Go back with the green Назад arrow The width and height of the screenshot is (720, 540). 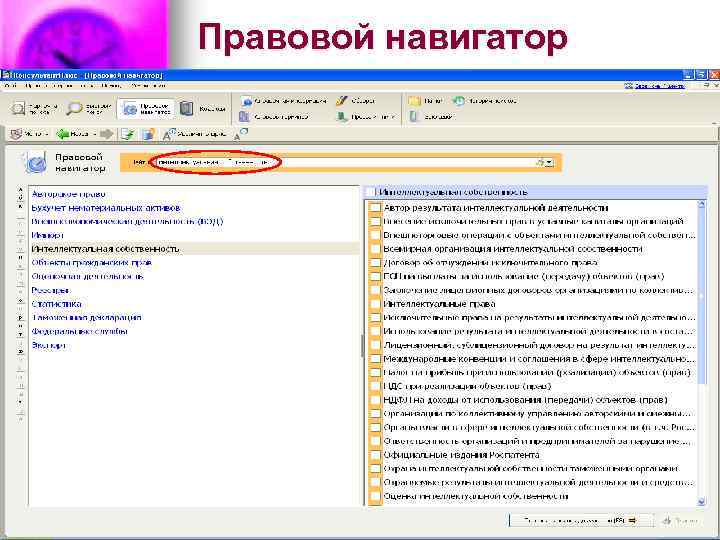coord(62,134)
